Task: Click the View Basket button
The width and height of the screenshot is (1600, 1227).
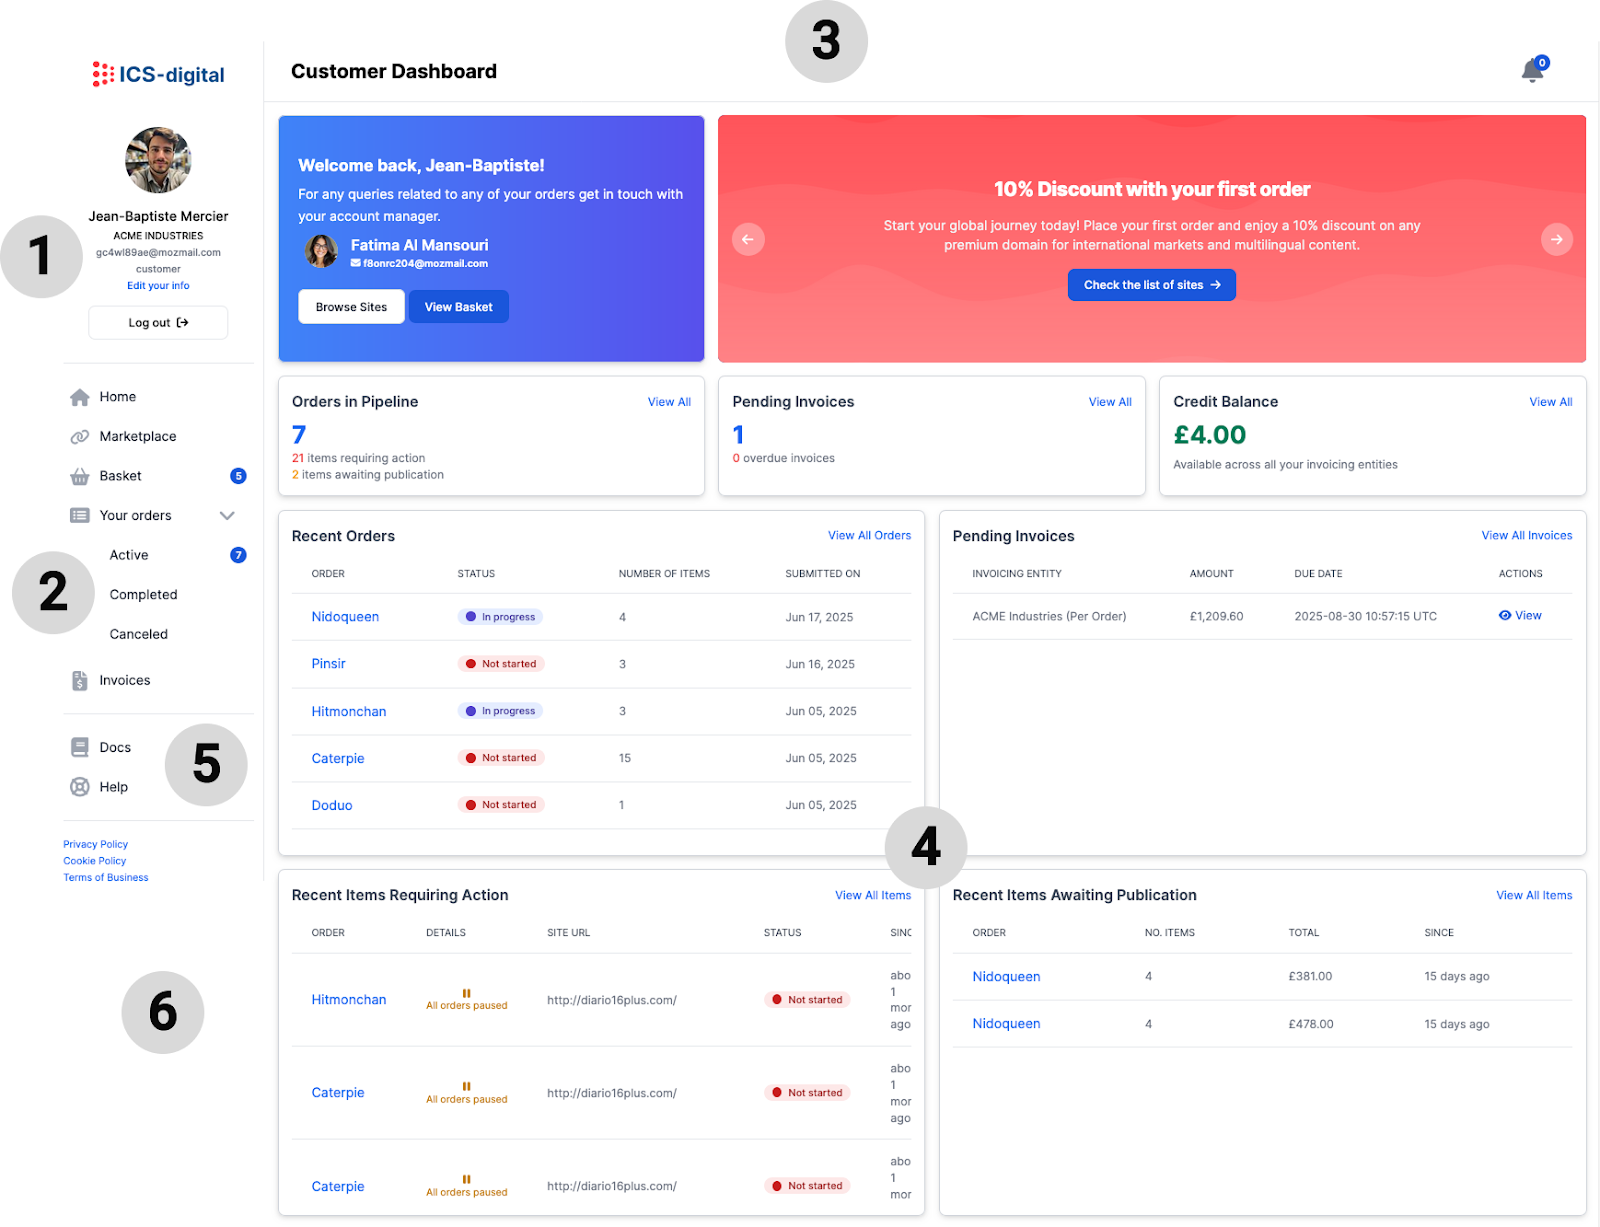Action: (x=458, y=307)
